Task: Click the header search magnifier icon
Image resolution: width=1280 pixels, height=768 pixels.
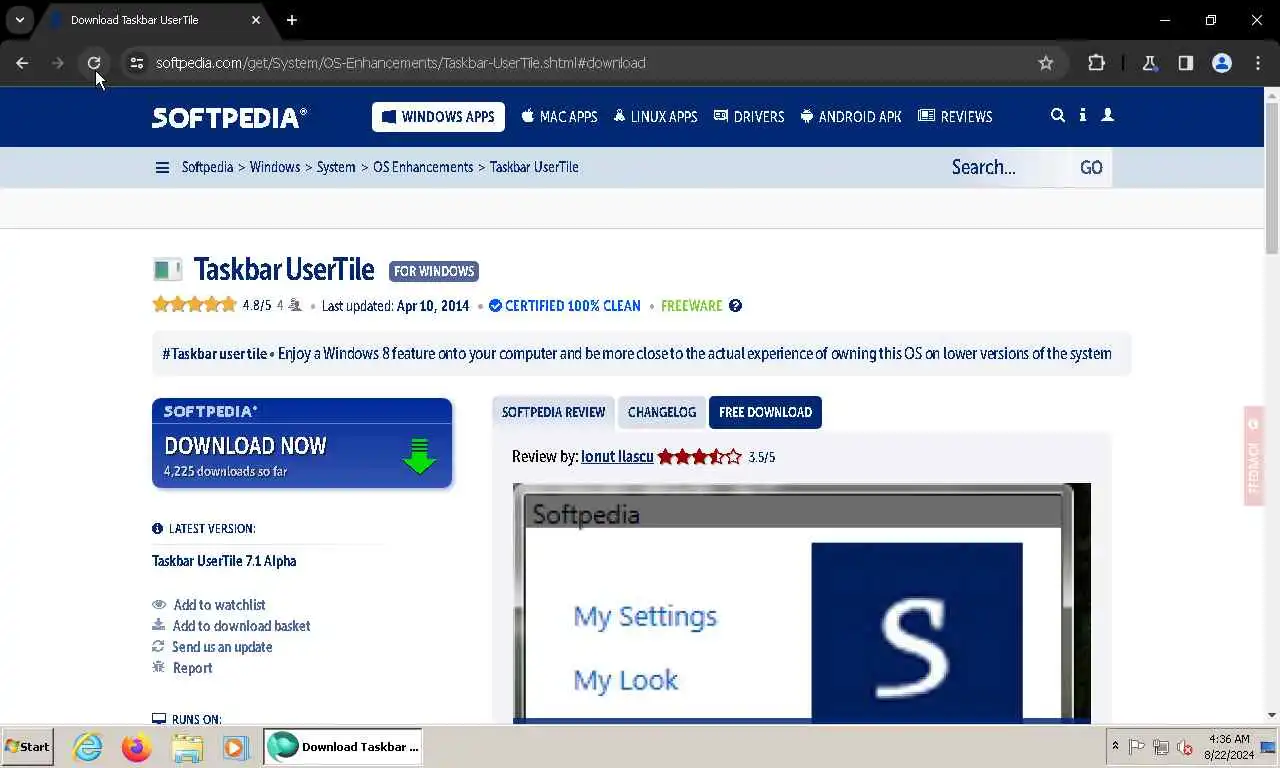Action: [x=1057, y=115]
